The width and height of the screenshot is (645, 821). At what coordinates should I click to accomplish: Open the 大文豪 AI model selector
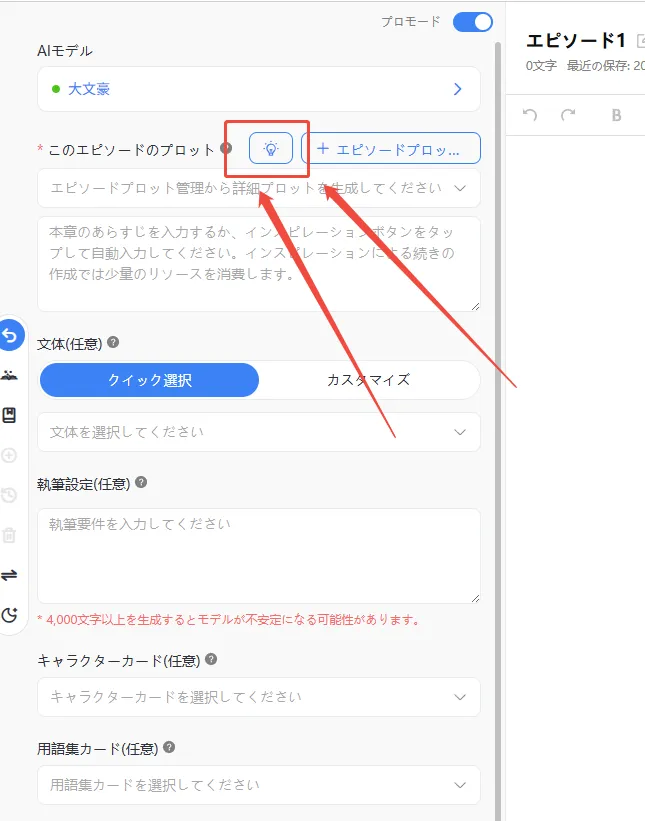click(x=259, y=89)
